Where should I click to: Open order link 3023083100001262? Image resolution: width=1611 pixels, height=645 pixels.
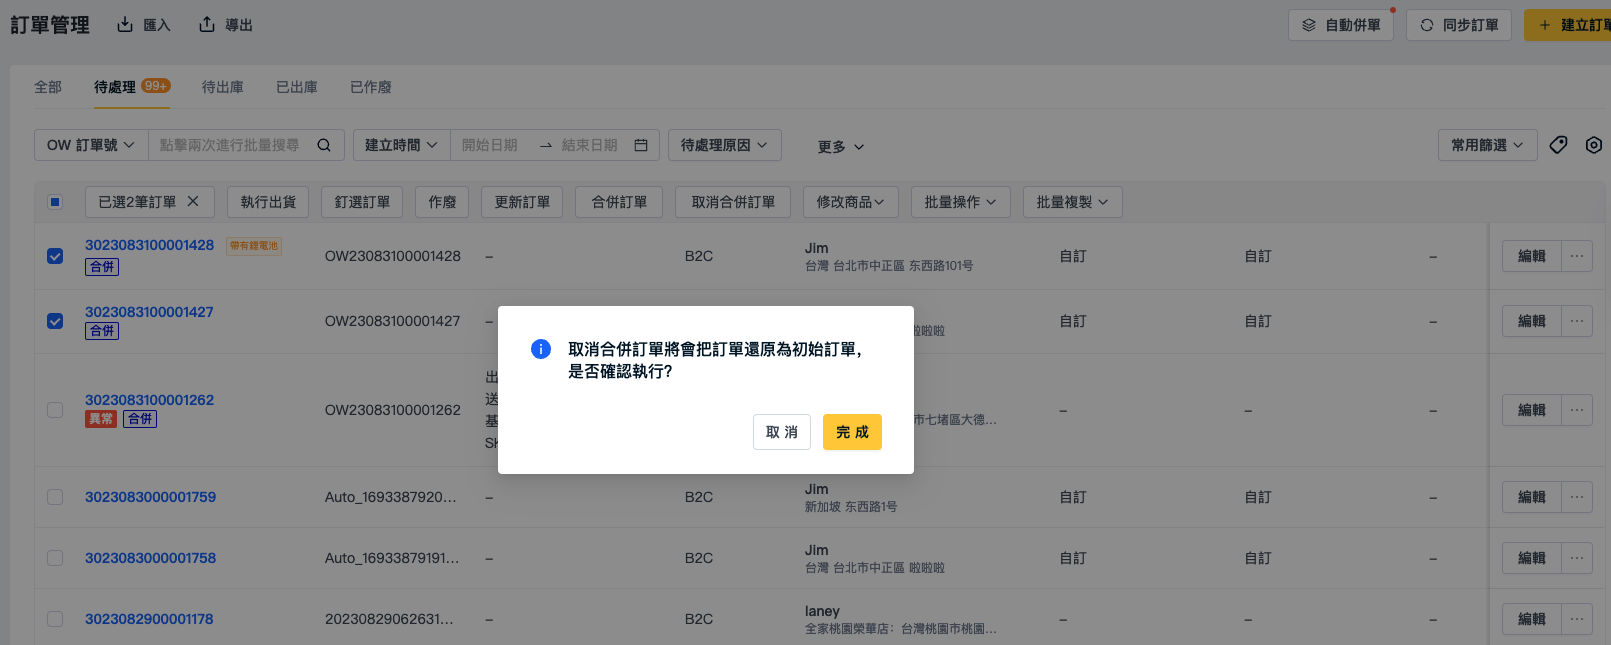(149, 400)
